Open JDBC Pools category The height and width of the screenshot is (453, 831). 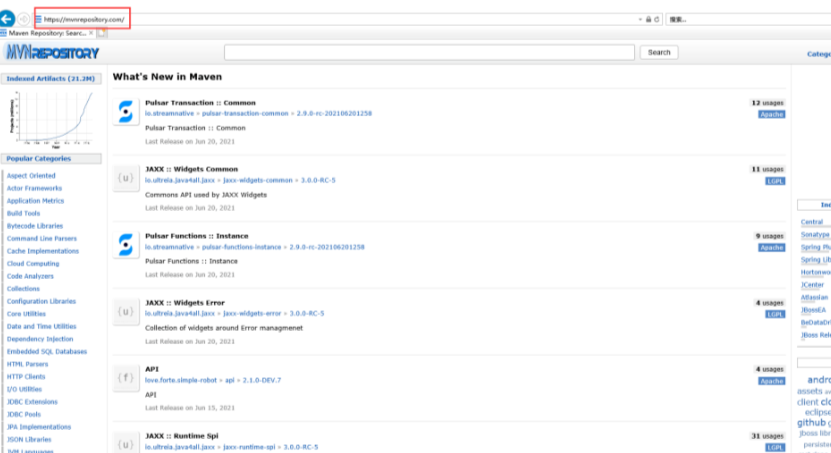[24, 414]
